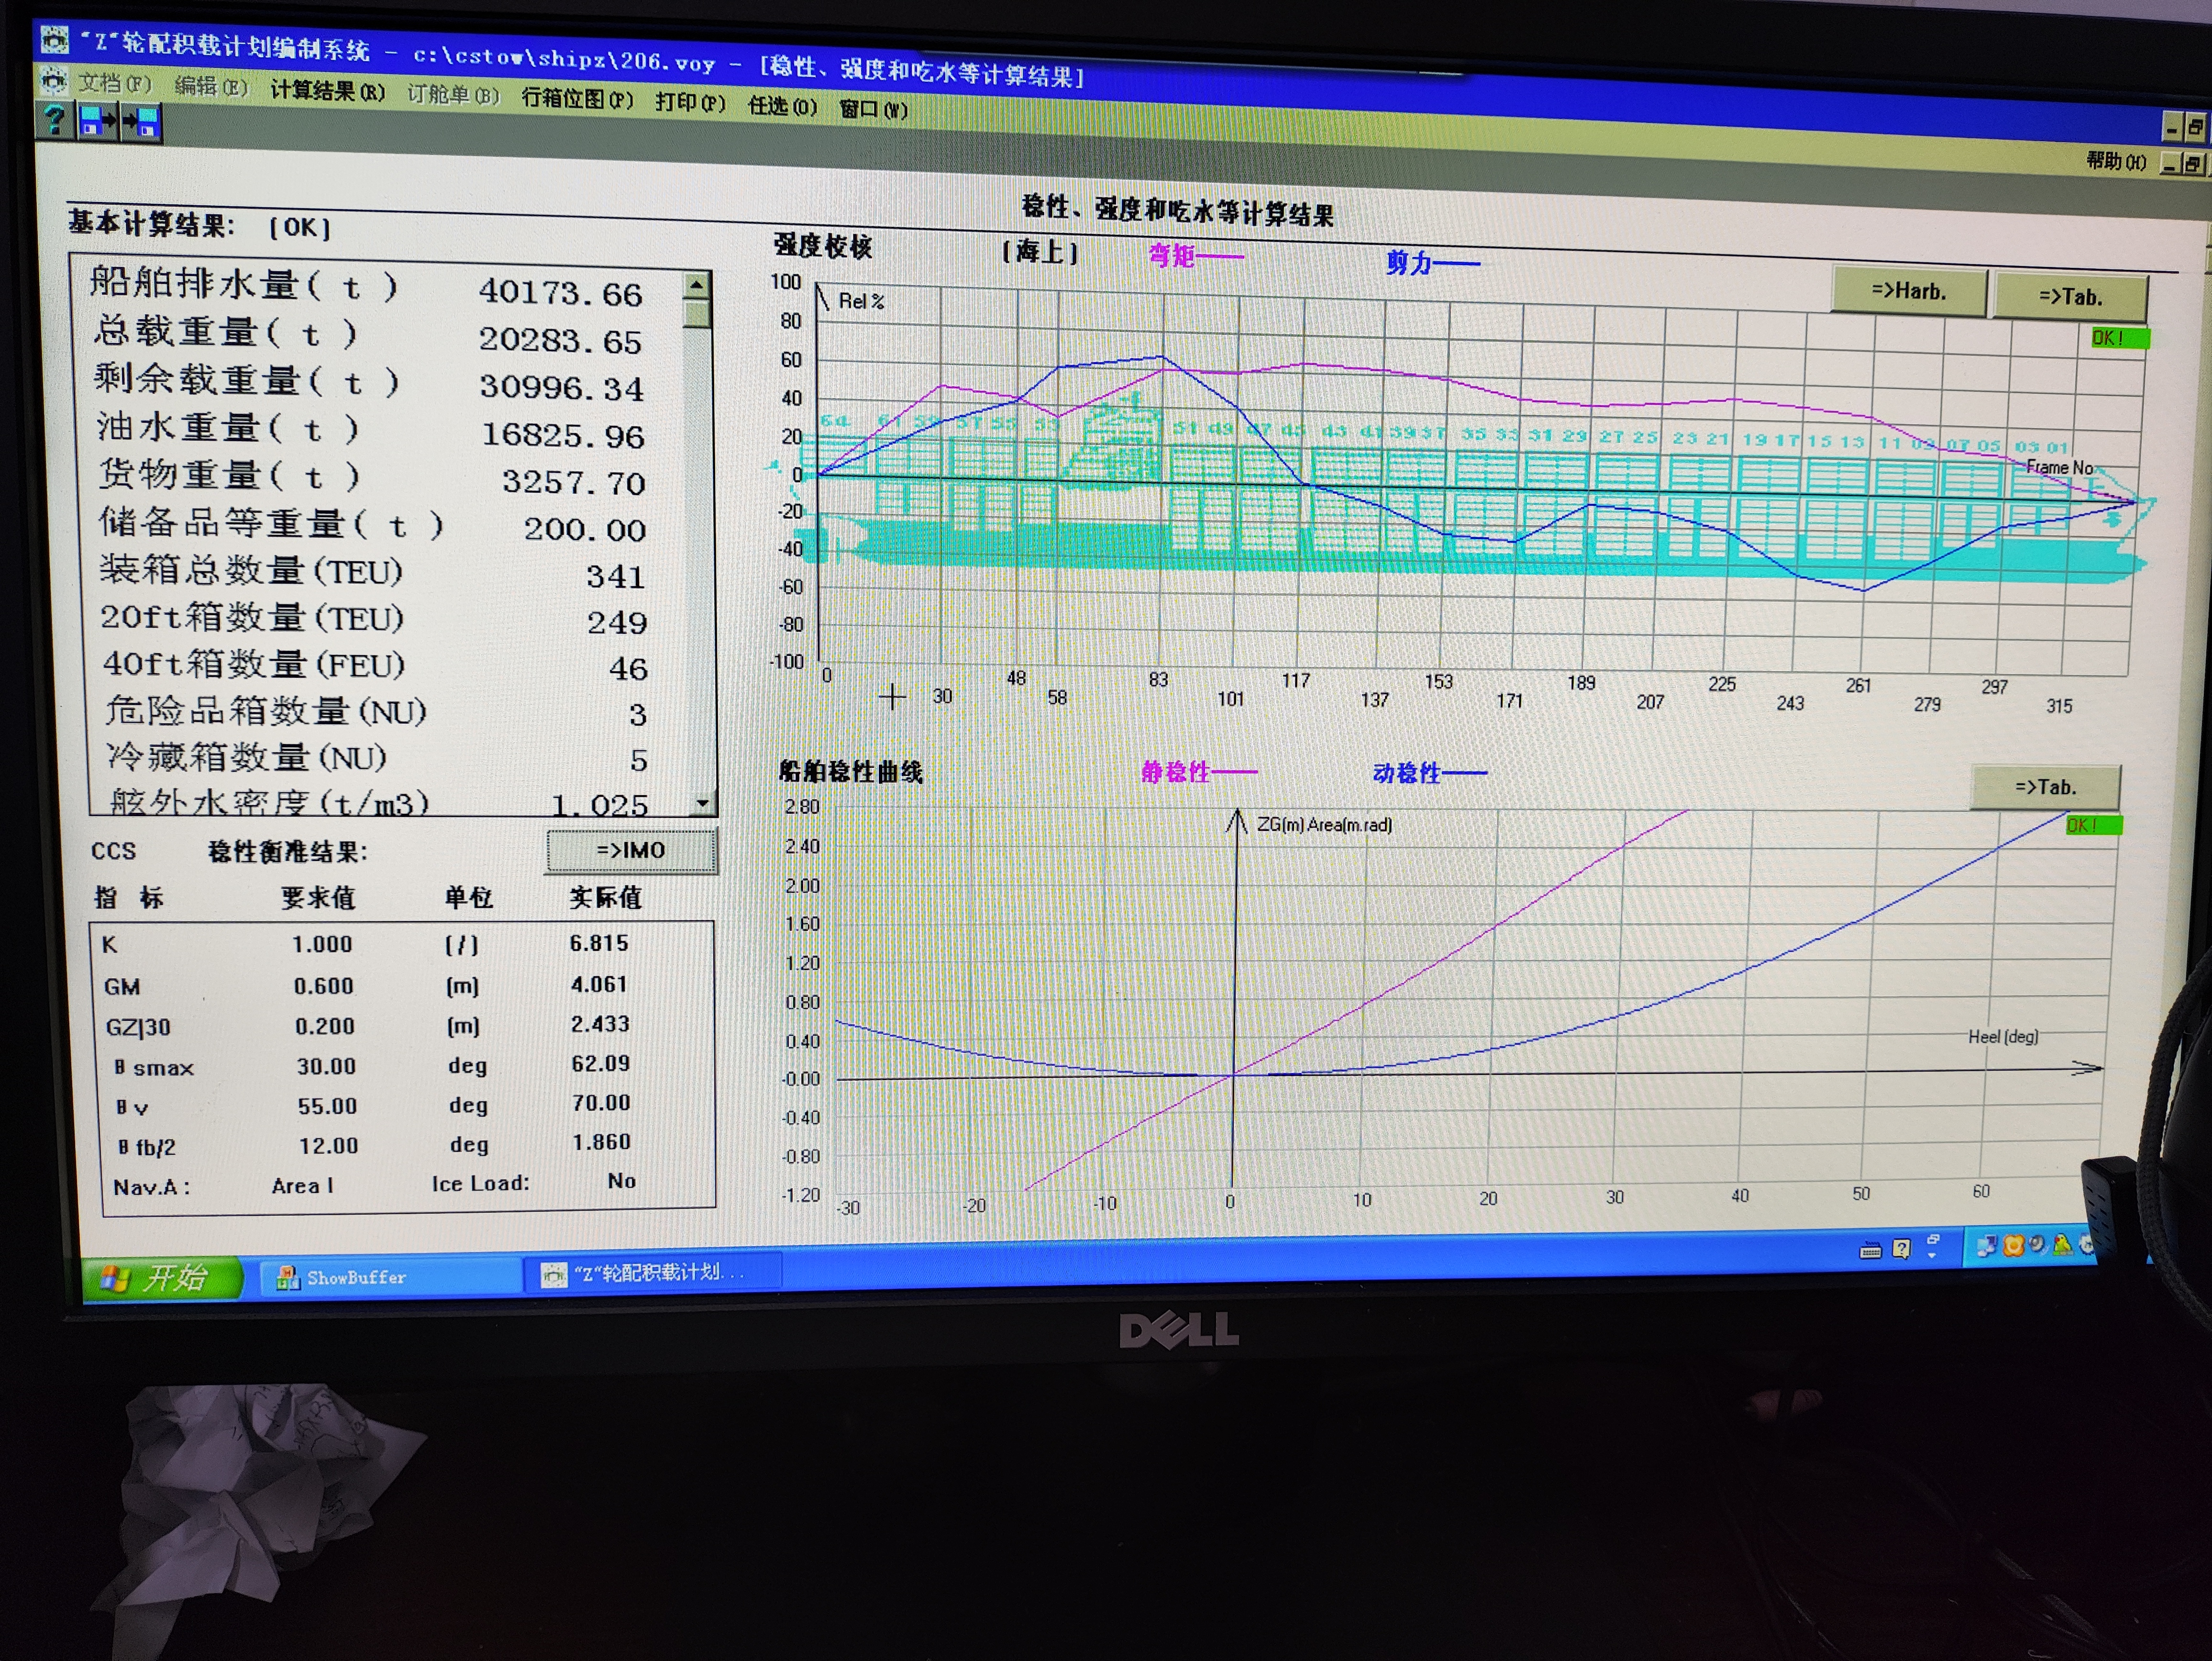Click the =>Tab. button in stability curve
The width and height of the screenshot is (2212, 1661).
coord(2045,787)
